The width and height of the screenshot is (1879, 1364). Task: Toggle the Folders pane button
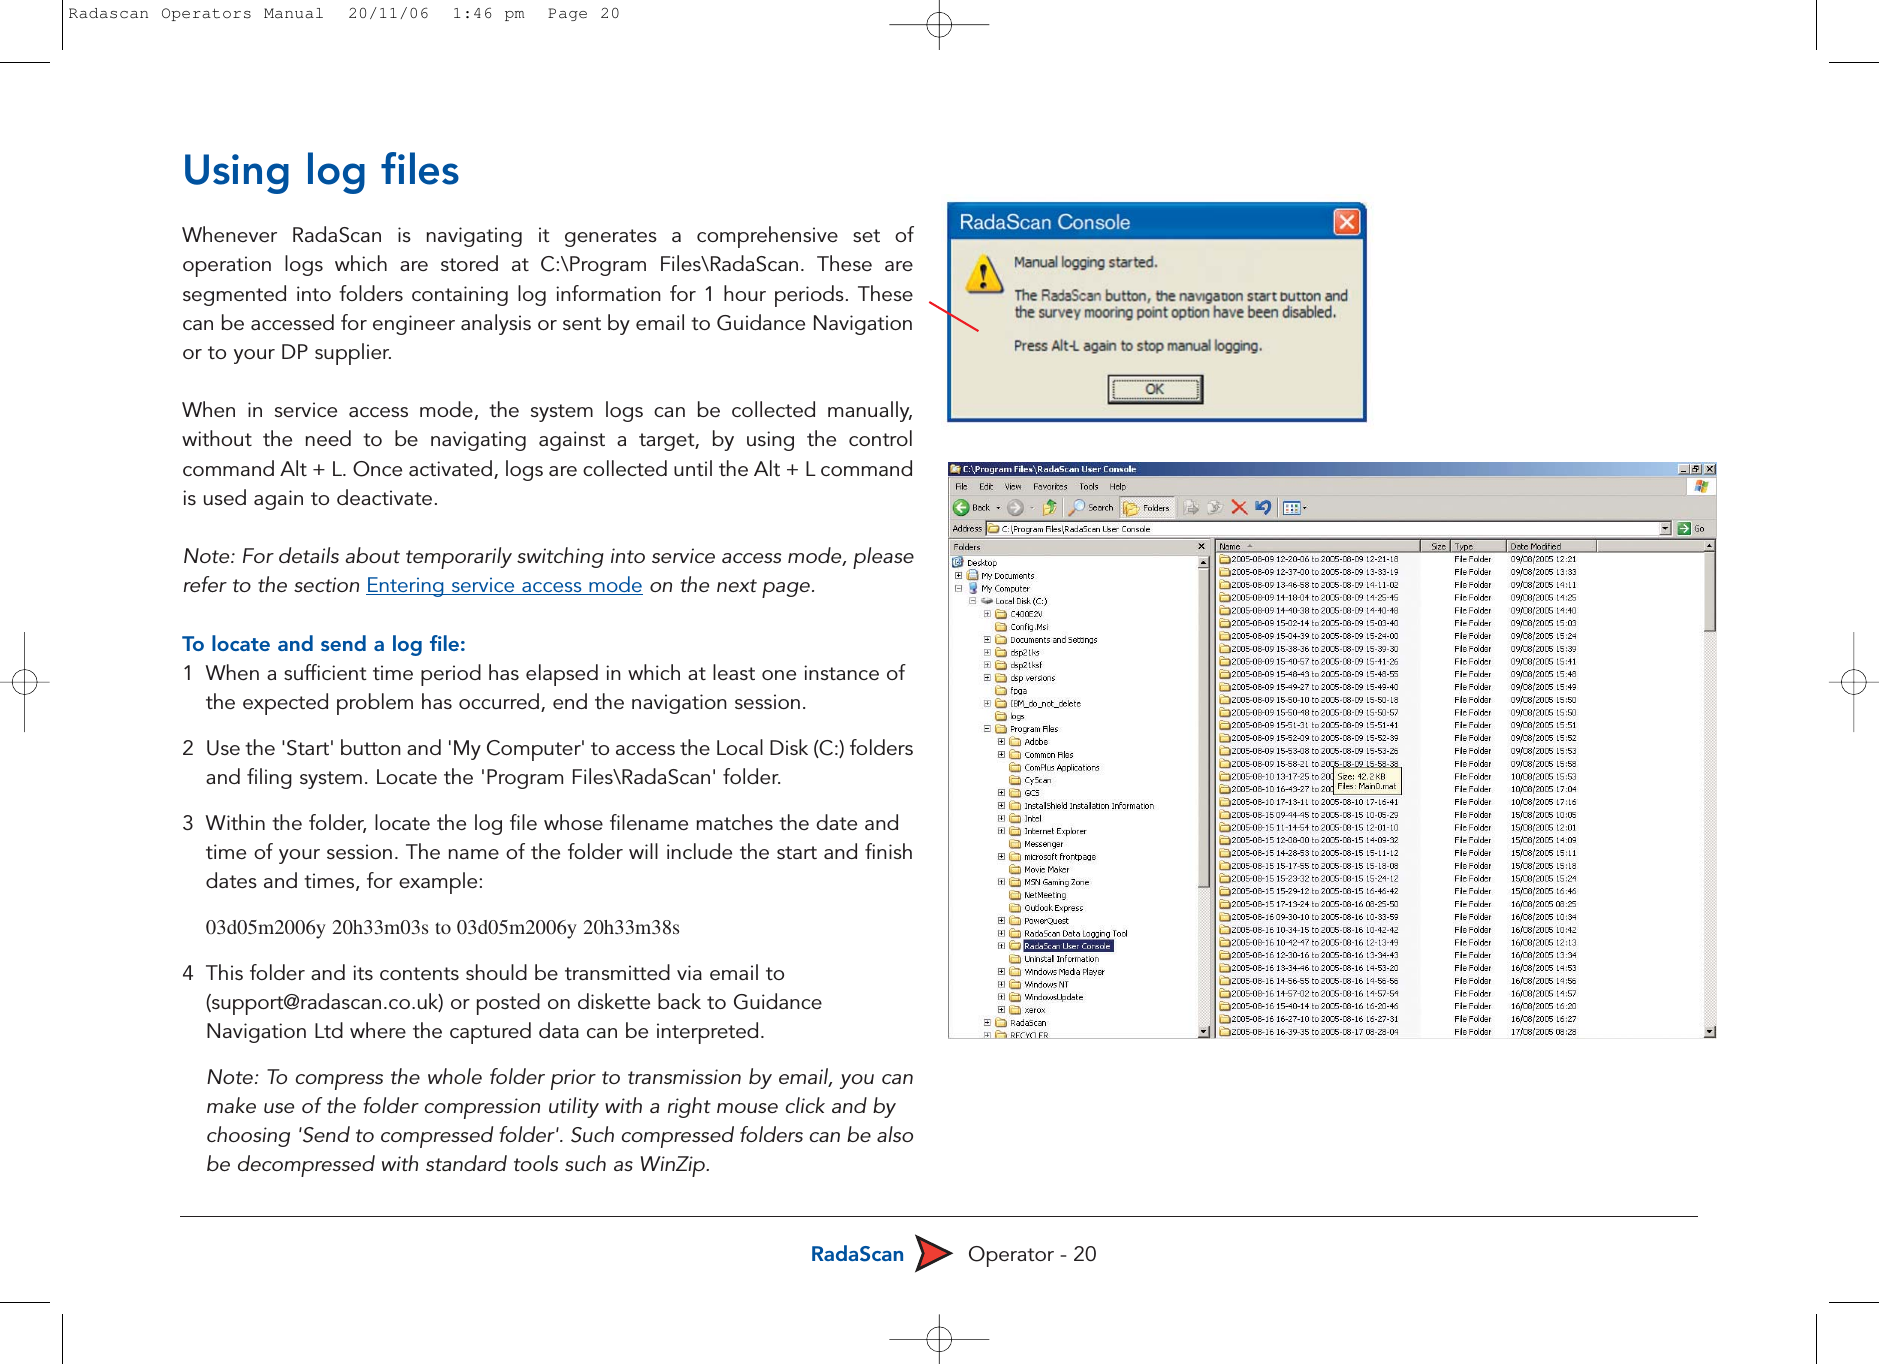point(1146,508)
